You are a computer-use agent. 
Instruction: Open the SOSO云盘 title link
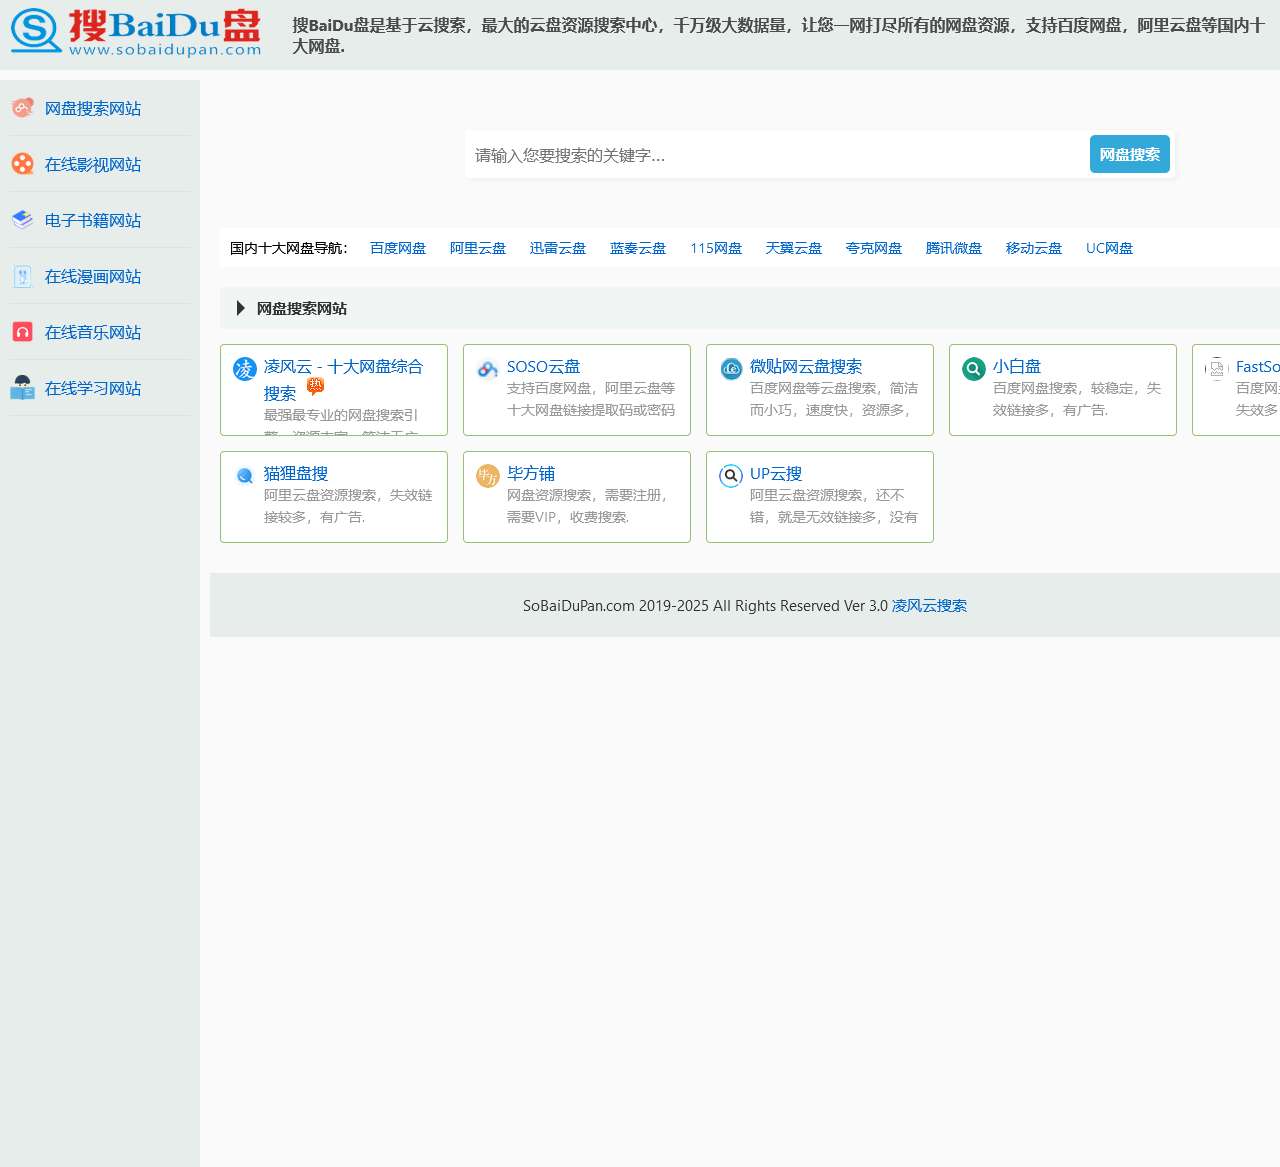[543, 367]
